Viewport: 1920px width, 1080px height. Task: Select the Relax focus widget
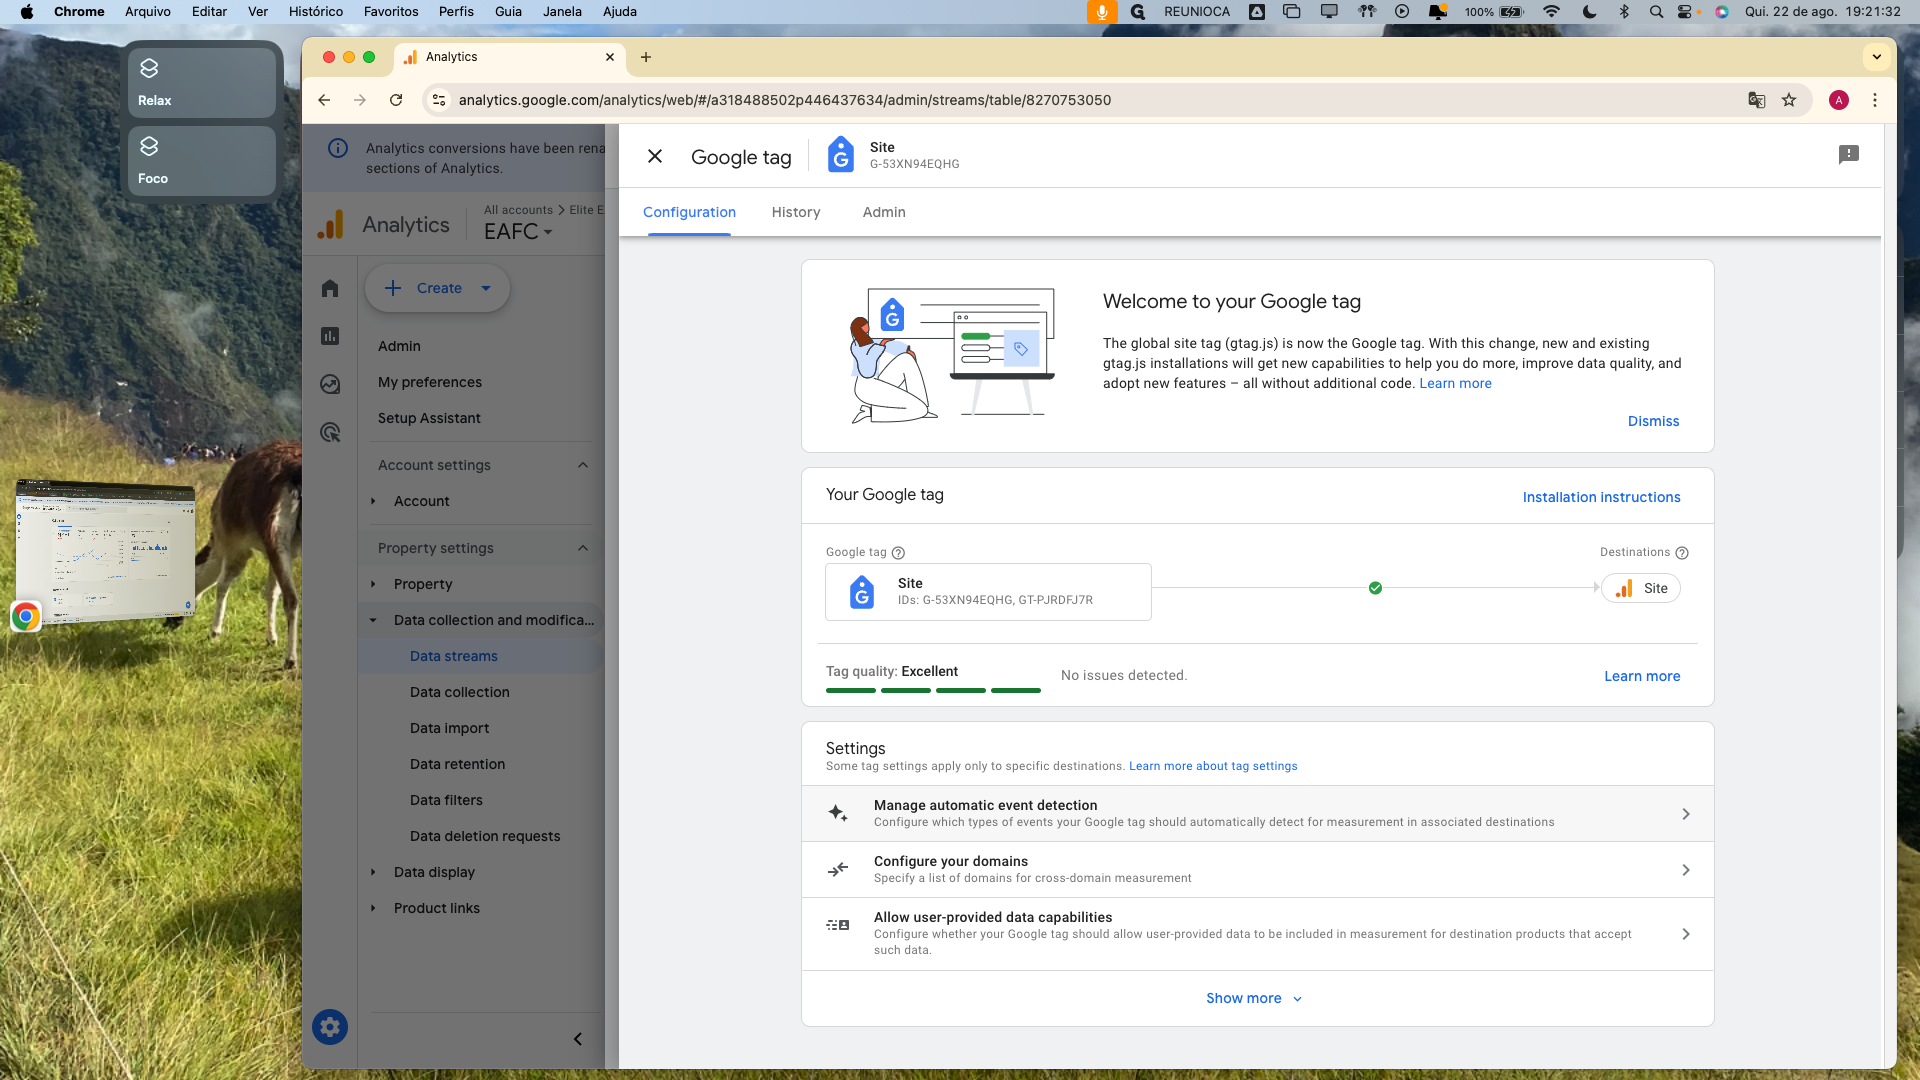coord(201,83)
